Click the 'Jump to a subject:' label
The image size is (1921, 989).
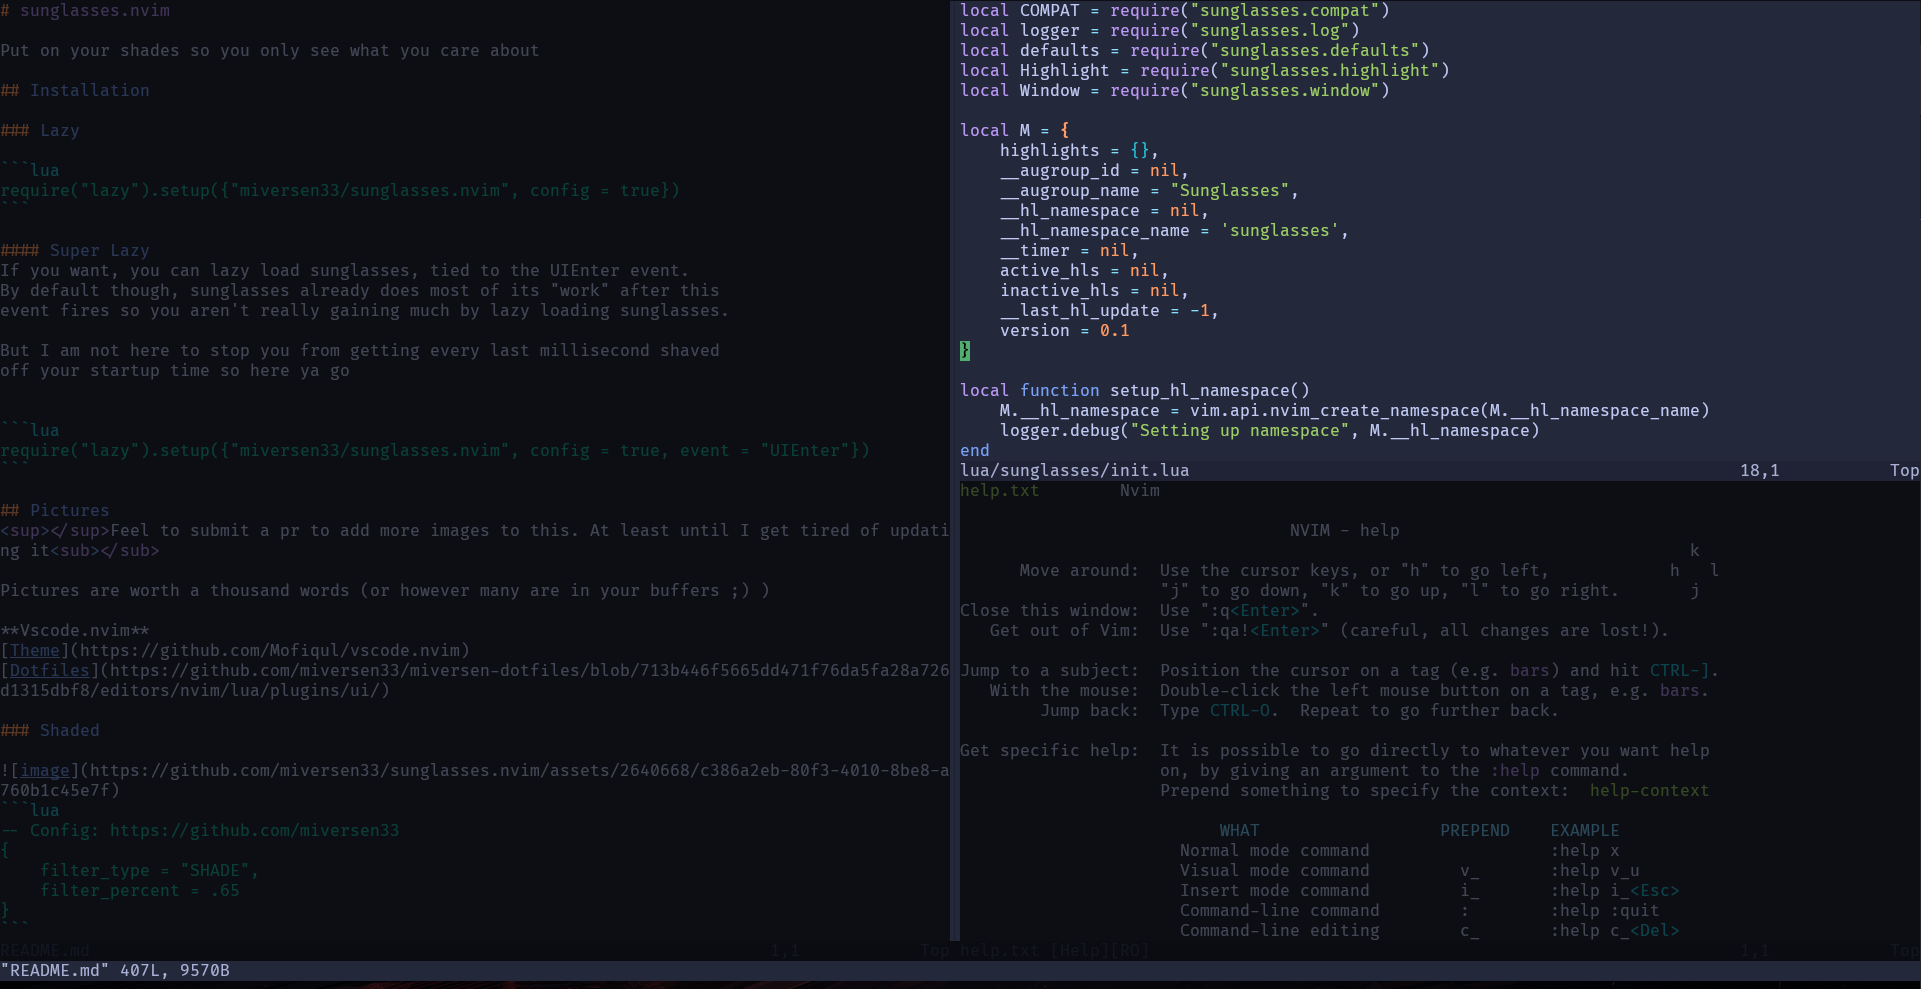1050,670
